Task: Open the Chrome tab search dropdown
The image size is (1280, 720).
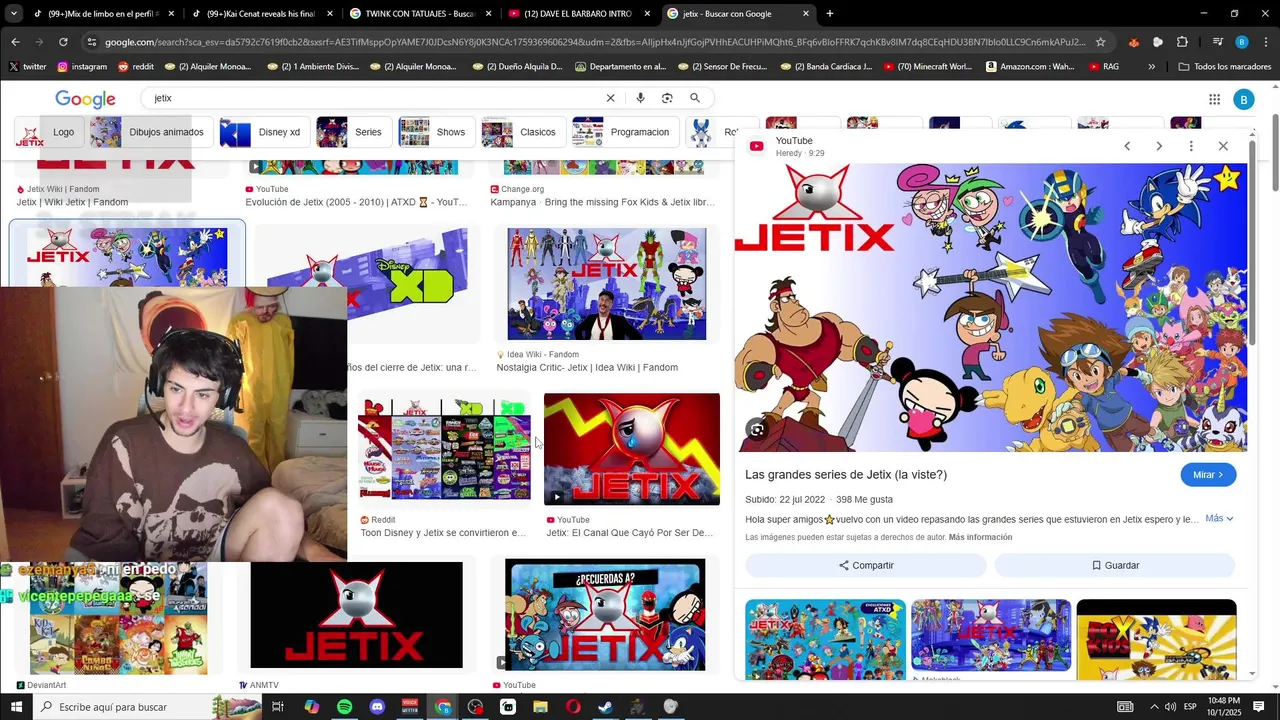Action: [x=13, y=14]
